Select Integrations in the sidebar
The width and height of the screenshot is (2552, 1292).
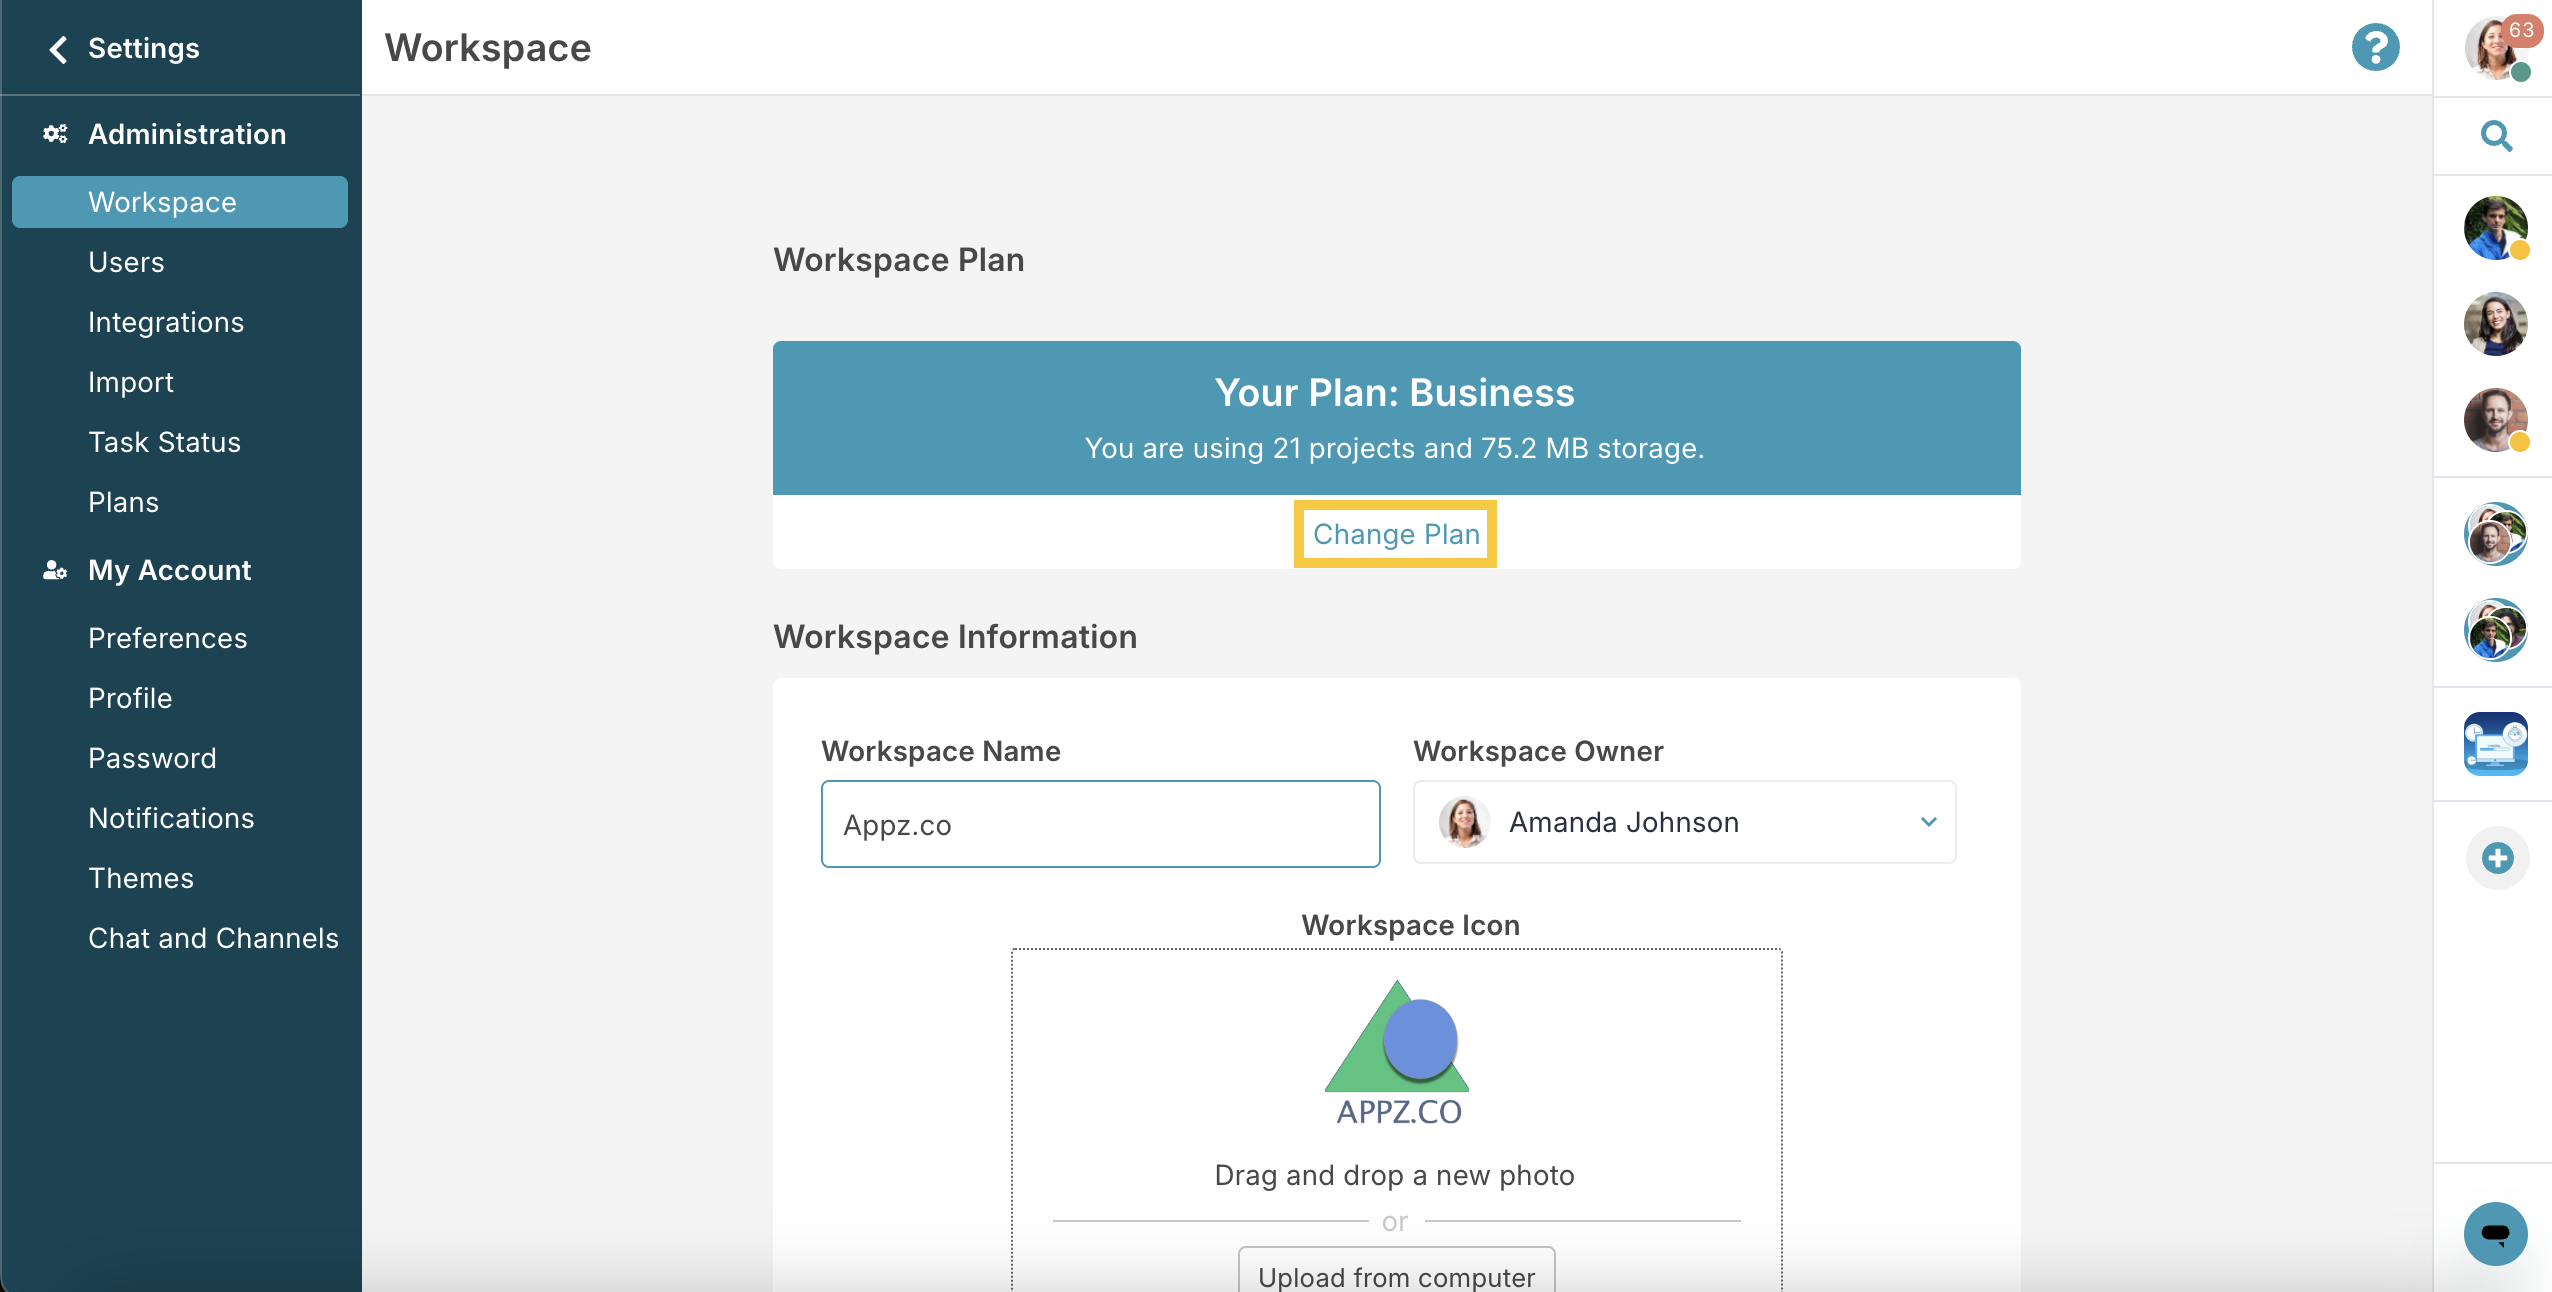[x=166, y=322]
